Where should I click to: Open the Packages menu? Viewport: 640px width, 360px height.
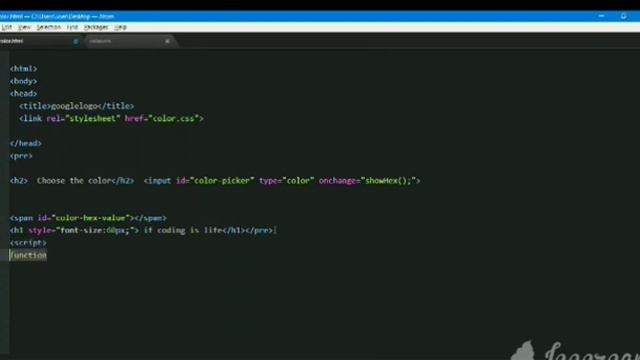pyautogui.click(x=96, y=27)
